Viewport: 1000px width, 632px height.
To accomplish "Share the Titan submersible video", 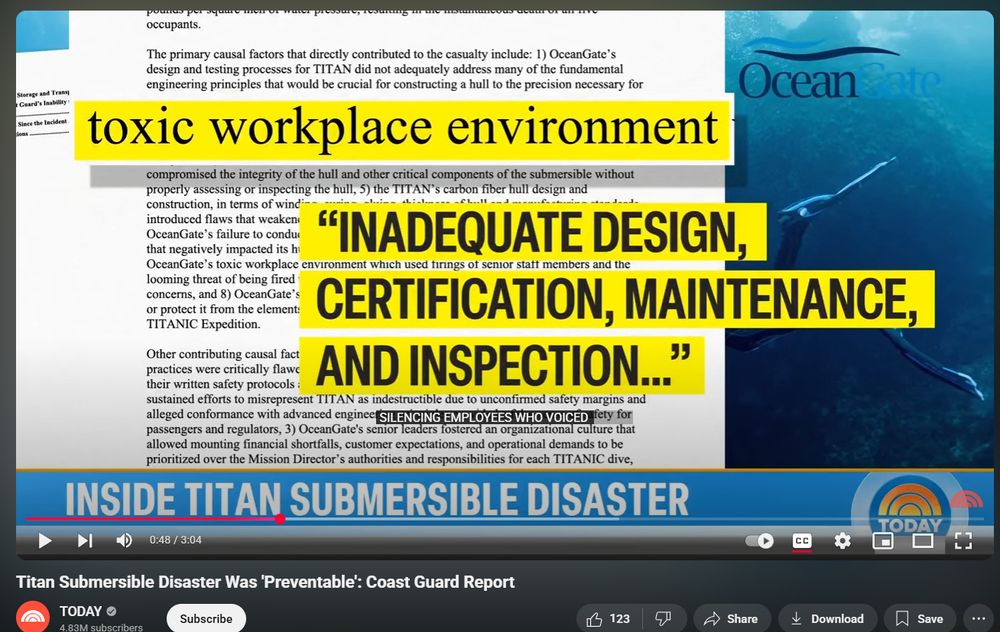I will tap(732, 619).
